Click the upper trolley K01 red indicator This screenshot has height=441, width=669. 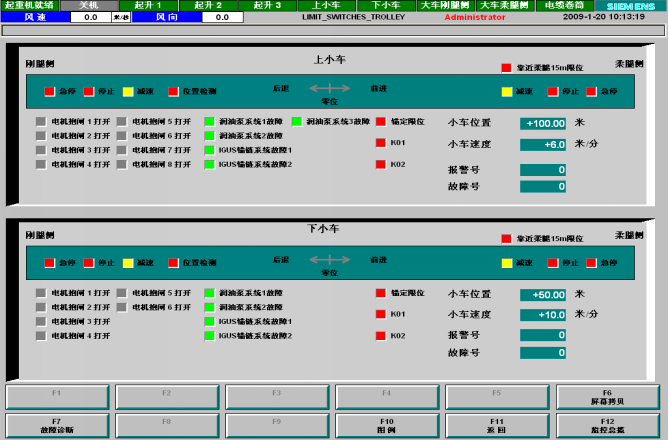380,143
